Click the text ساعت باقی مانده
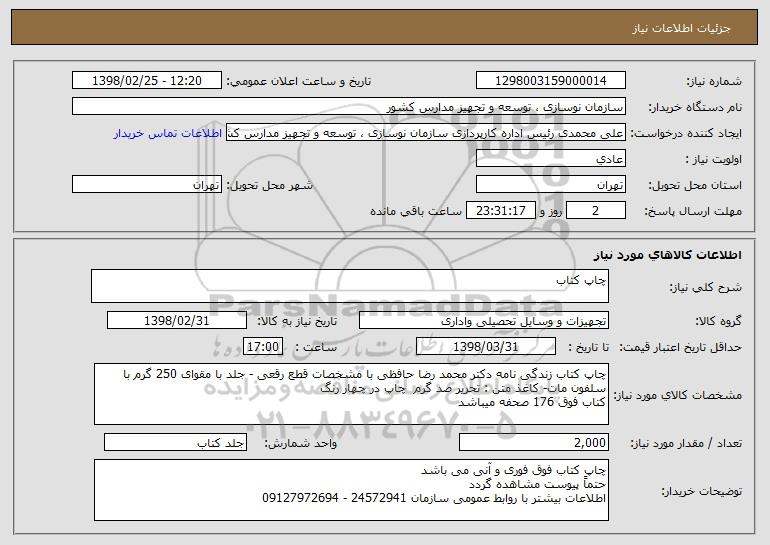The height and width of the screenshot is (545, 770). [416, 211]
